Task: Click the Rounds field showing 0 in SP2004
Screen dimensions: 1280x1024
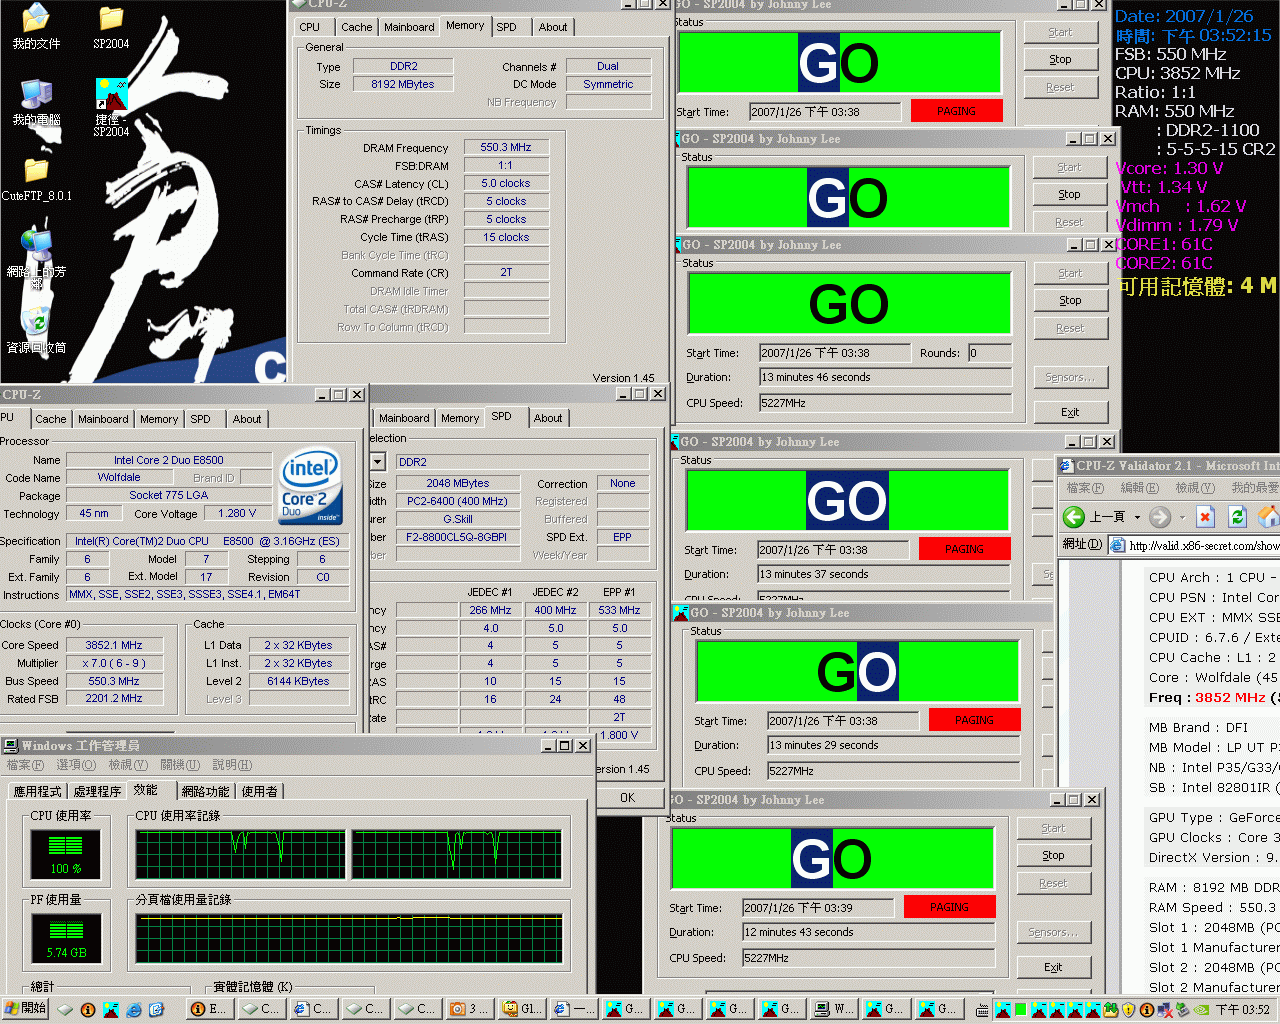Action: click(990, 353)
